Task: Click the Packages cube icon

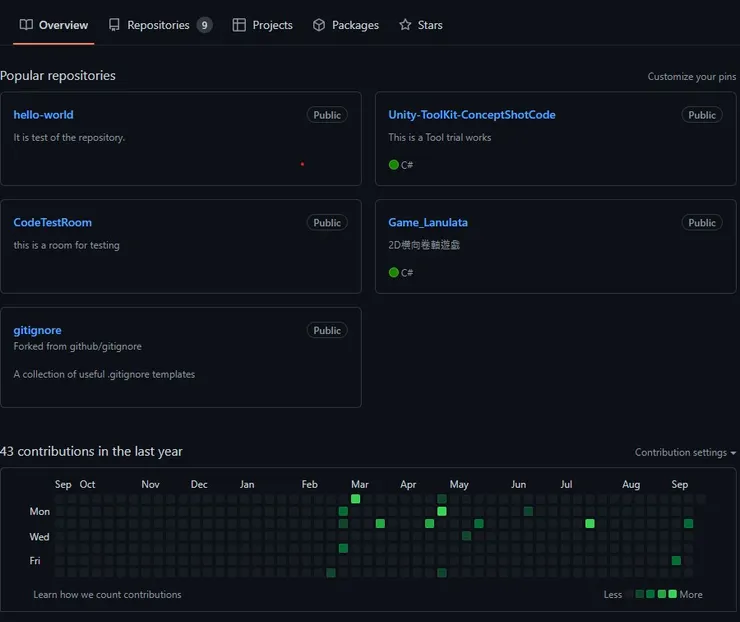Action: click(319, 25)
